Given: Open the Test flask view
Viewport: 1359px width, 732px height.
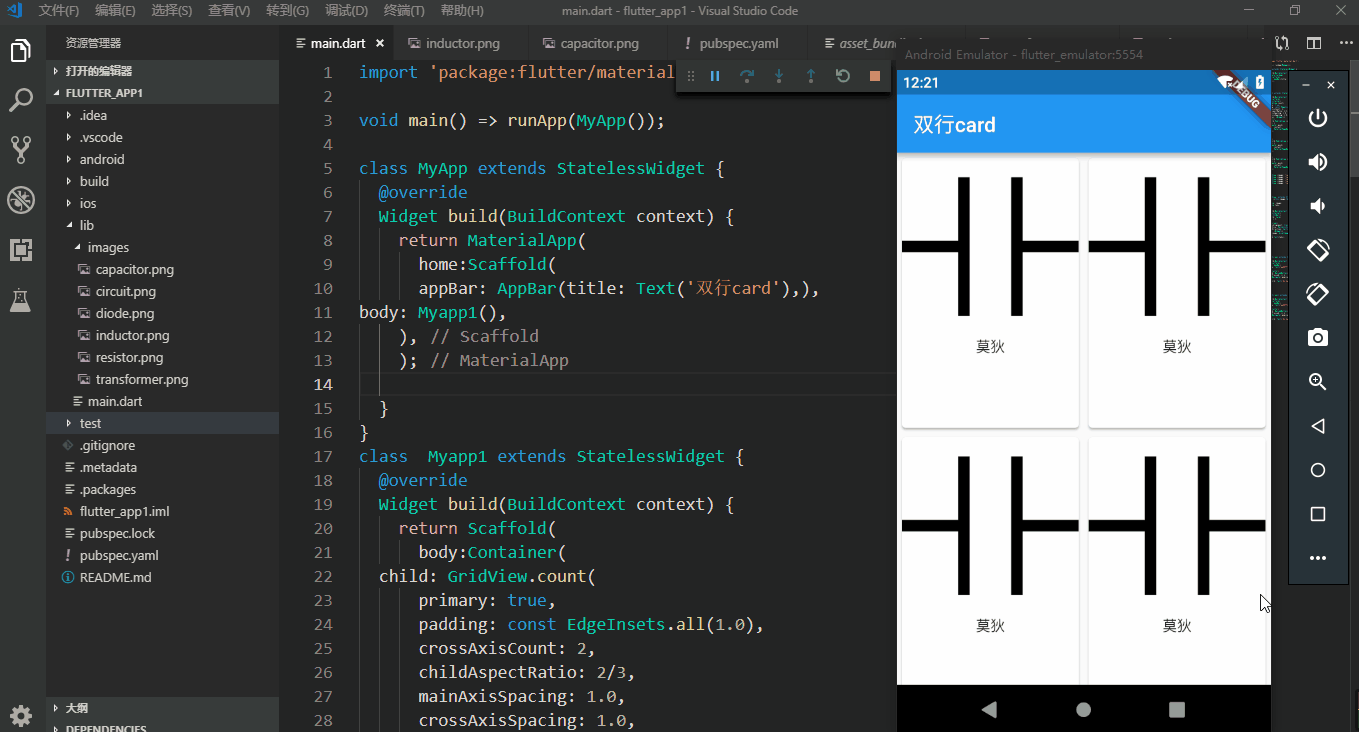Looking at the screenshot, I should tap(21, 299).
